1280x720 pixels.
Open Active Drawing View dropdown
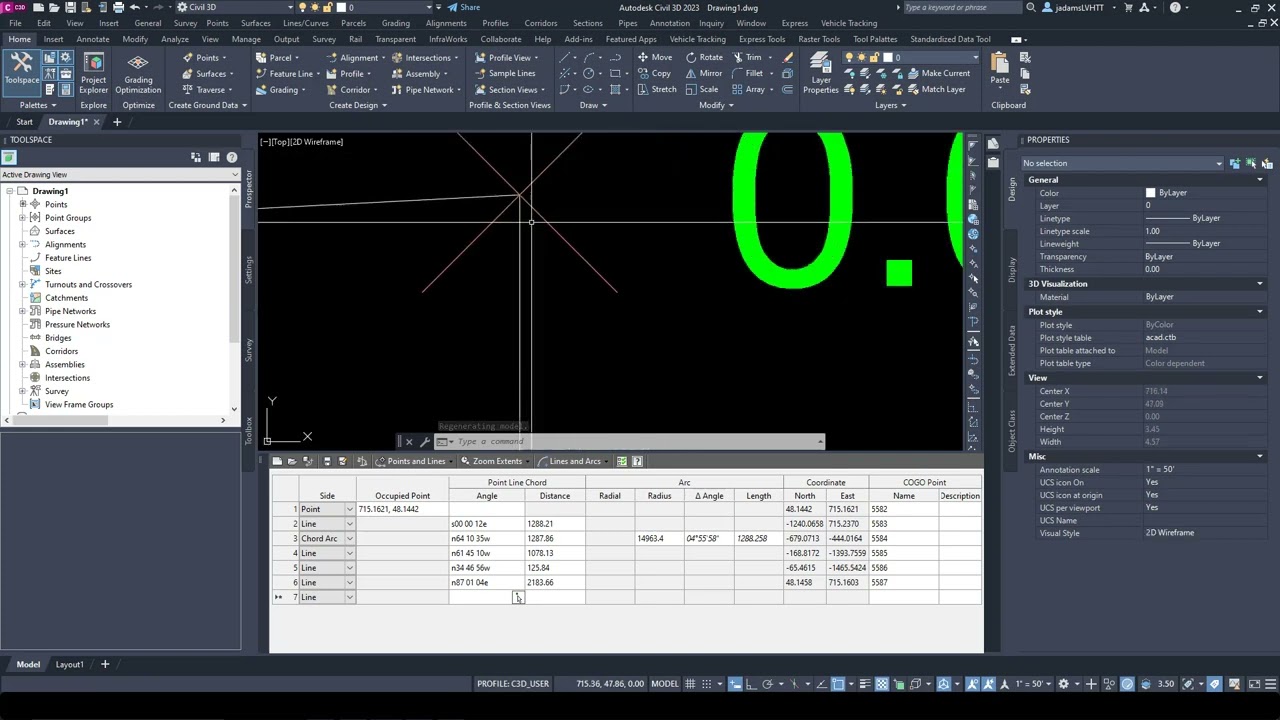point(120,175)
